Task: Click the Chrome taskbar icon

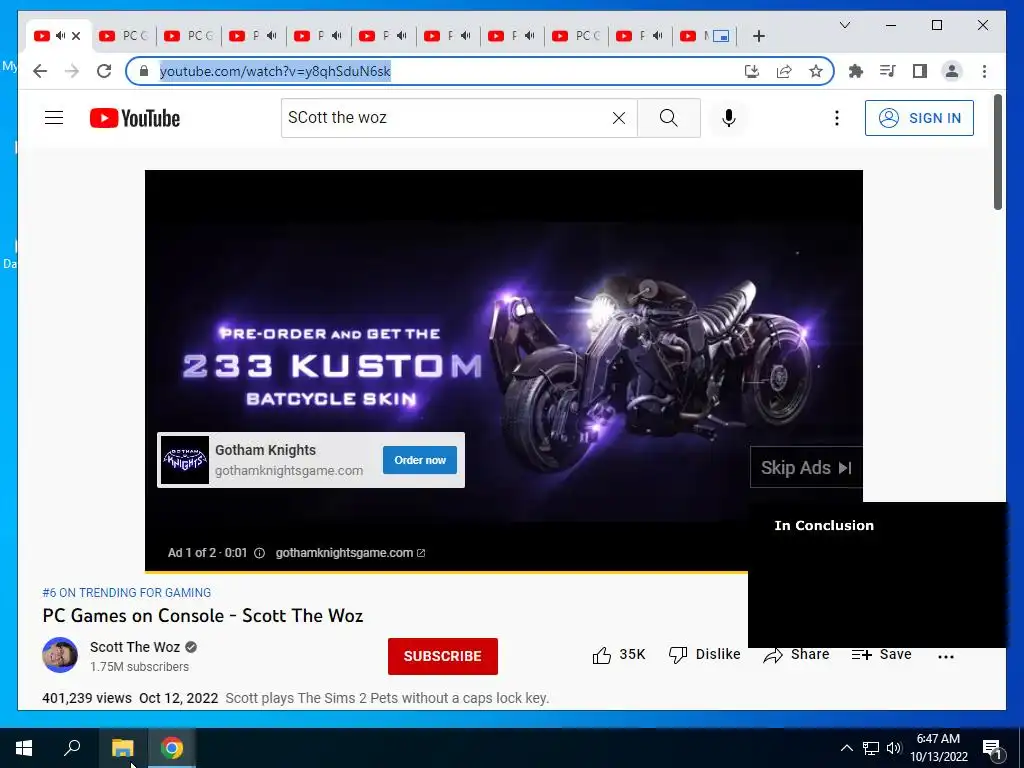Action: click(x=172, y=748)
